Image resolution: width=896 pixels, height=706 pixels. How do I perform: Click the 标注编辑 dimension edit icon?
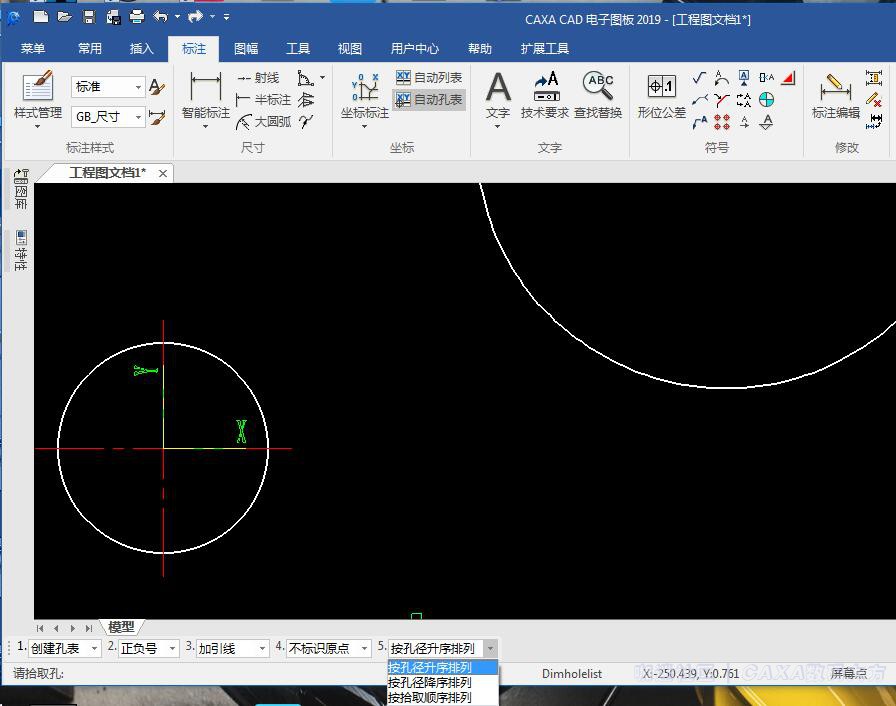coord(835,88)
